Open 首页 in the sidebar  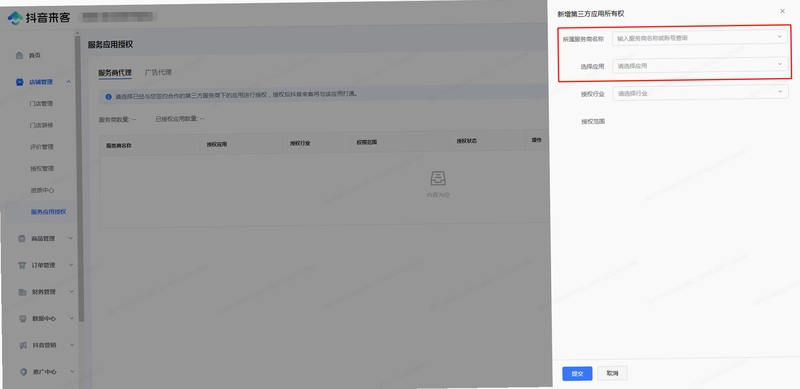click(x=35, y=55)
